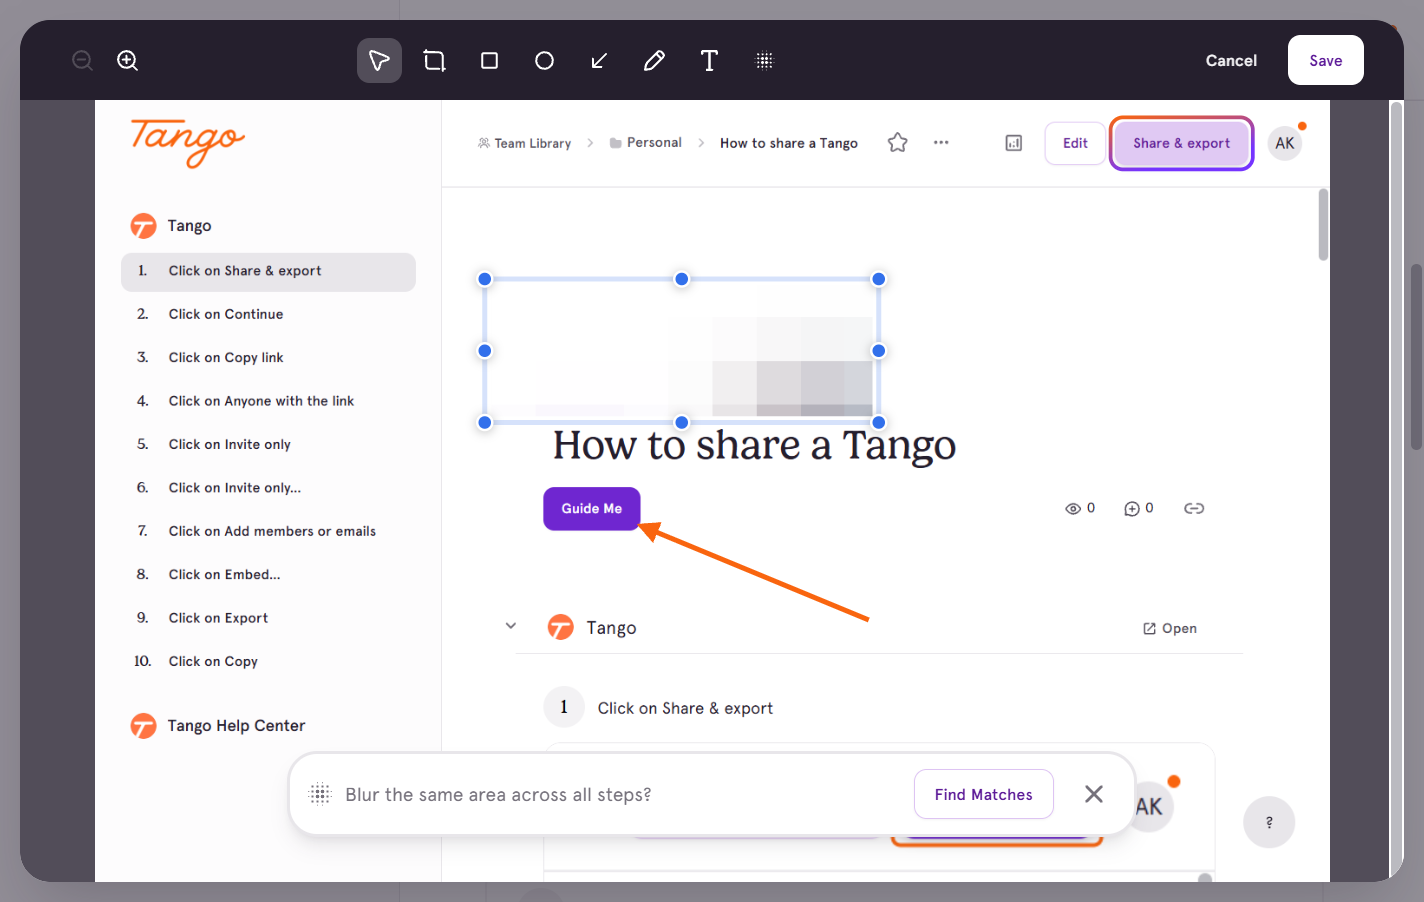
Task: Select the pointer selection tool
Action: 379,61
